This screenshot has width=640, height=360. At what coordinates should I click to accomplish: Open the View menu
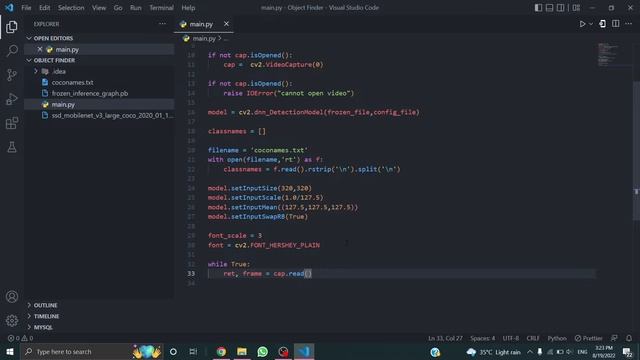coord(99,8)
